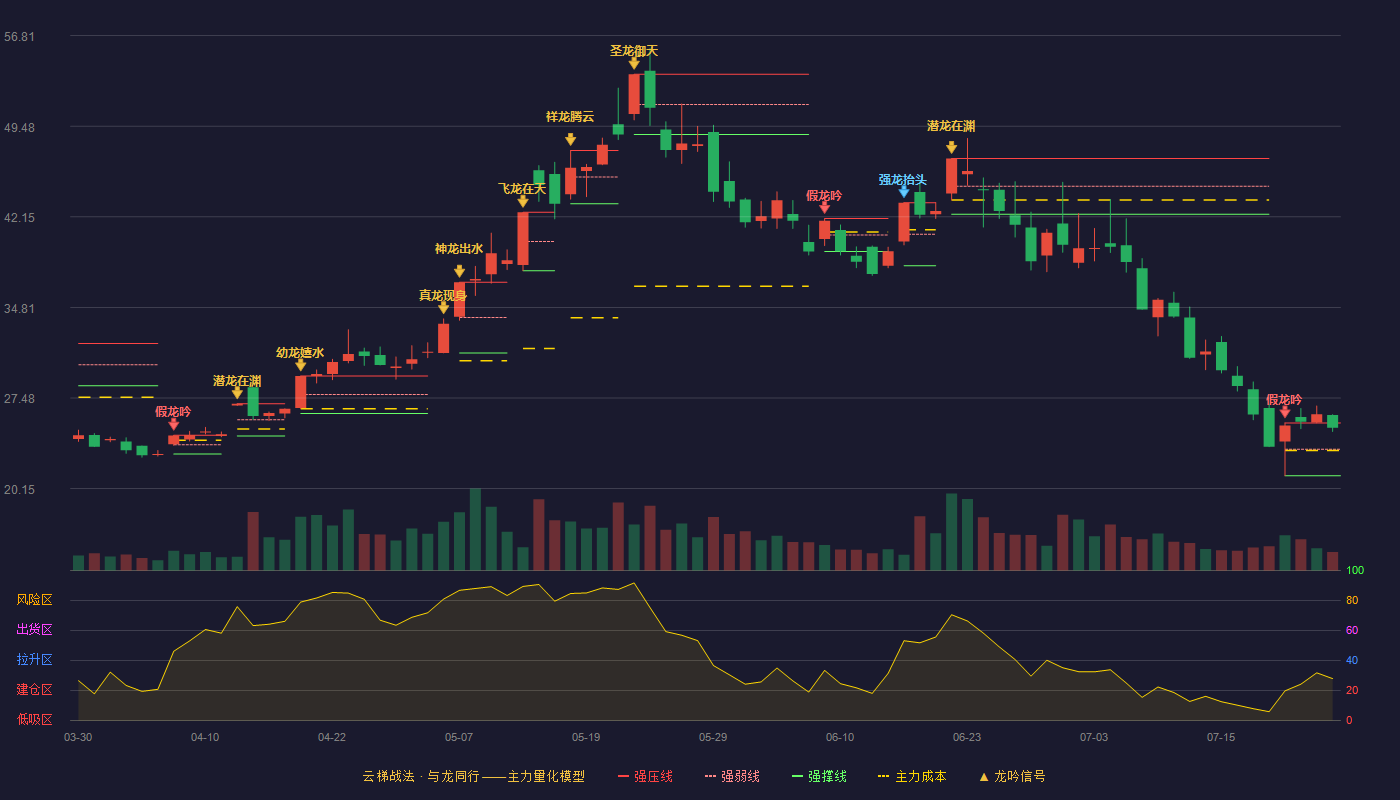Click the orange 80 indicator axis value
This screenshot has width=1400, height=800.
(x=1352, y=601)
